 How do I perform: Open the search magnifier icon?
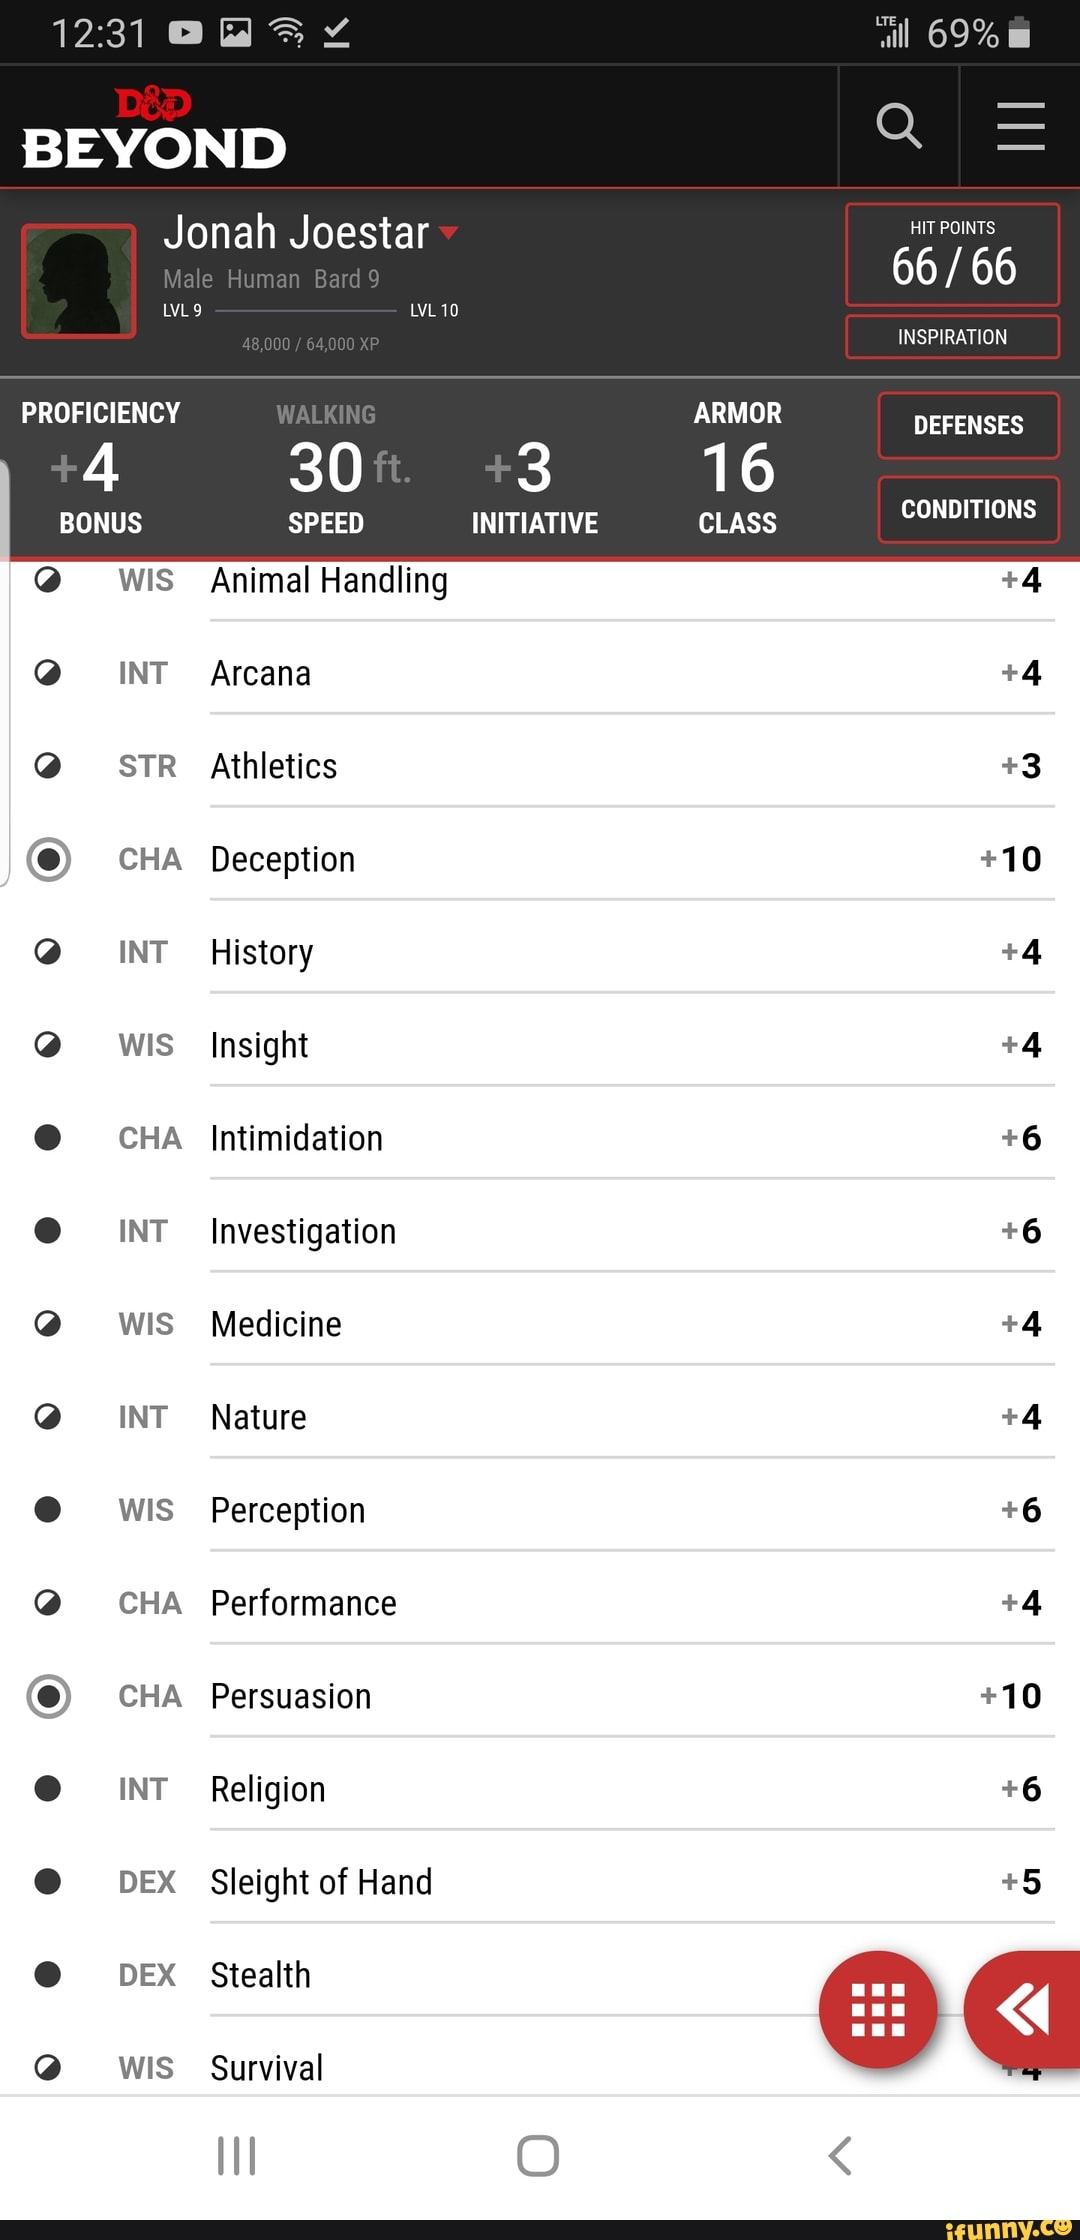[898, 126]
